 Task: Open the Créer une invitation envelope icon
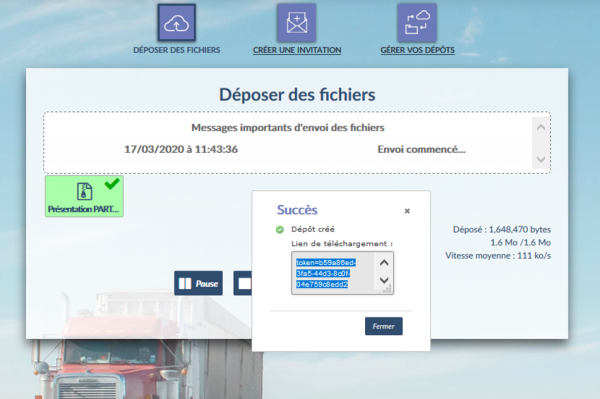297,23
